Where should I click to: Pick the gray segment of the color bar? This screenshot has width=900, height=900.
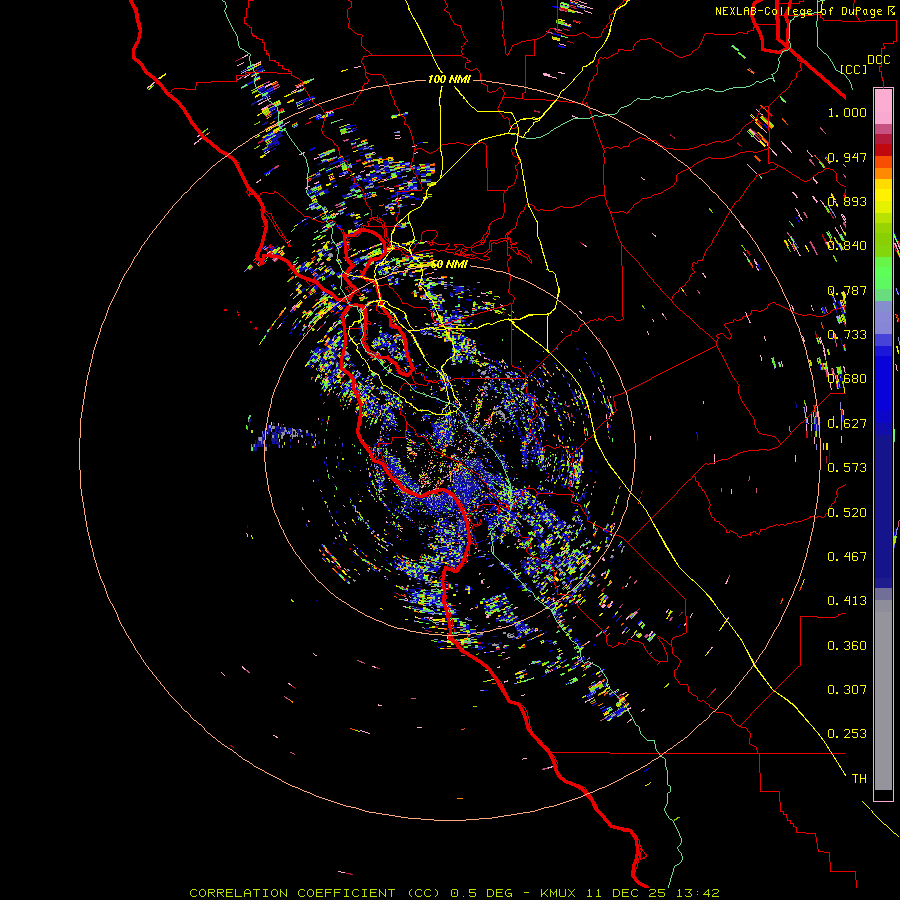(x=883, y=695)
